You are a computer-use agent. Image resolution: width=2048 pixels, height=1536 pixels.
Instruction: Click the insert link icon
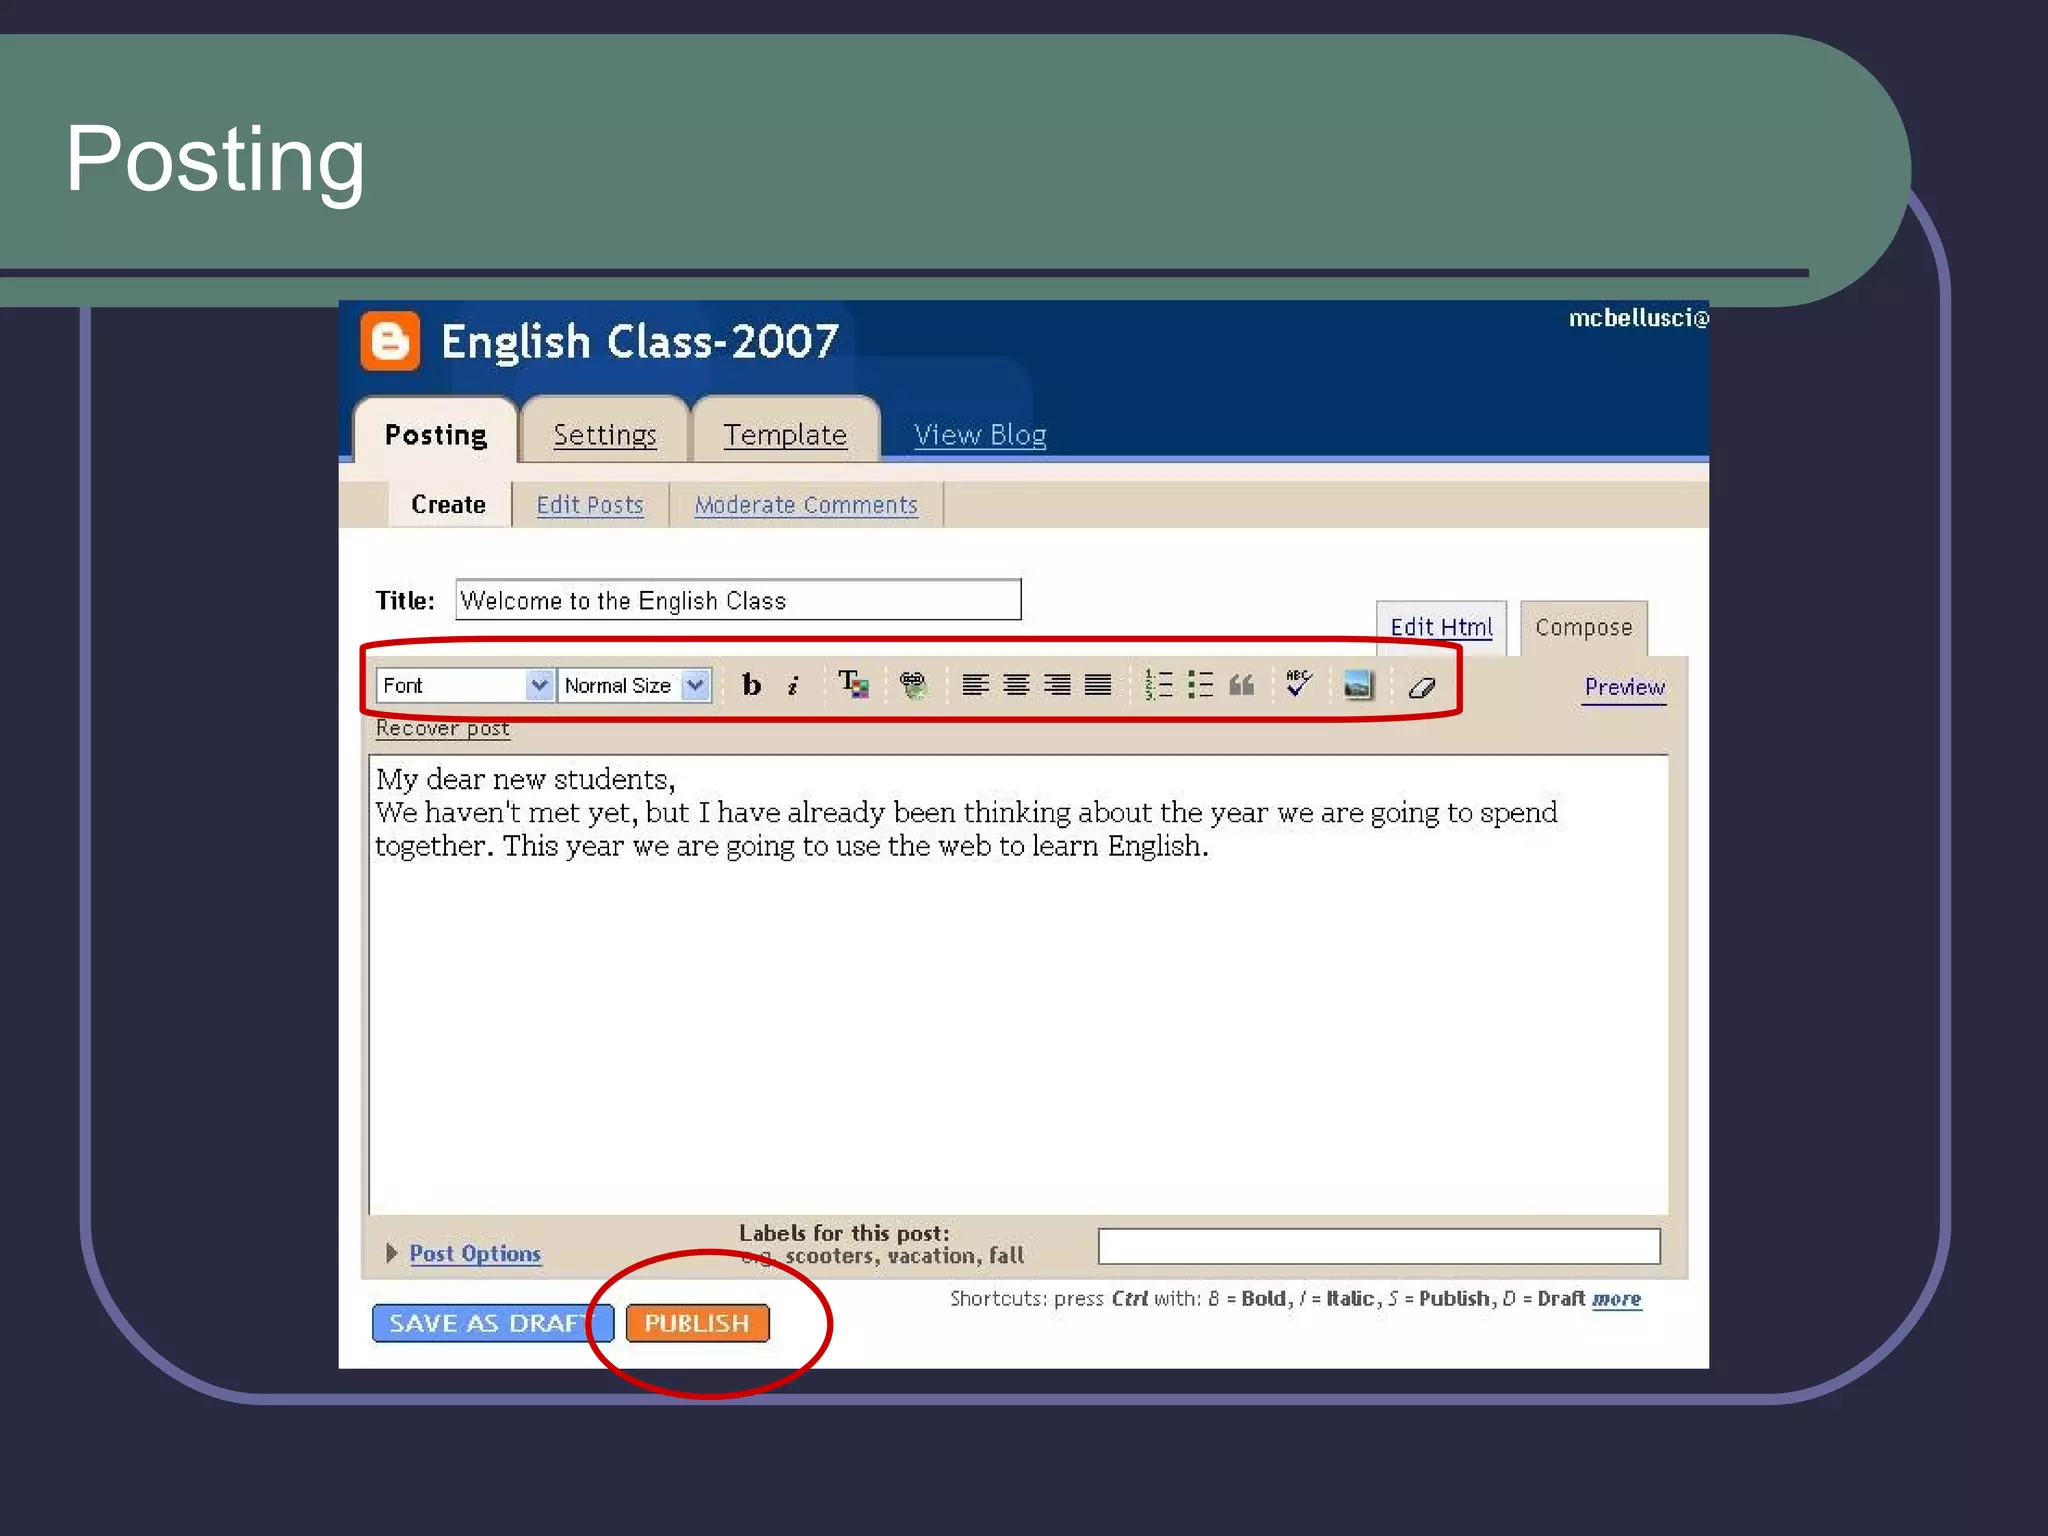click(x=913, y=685)
